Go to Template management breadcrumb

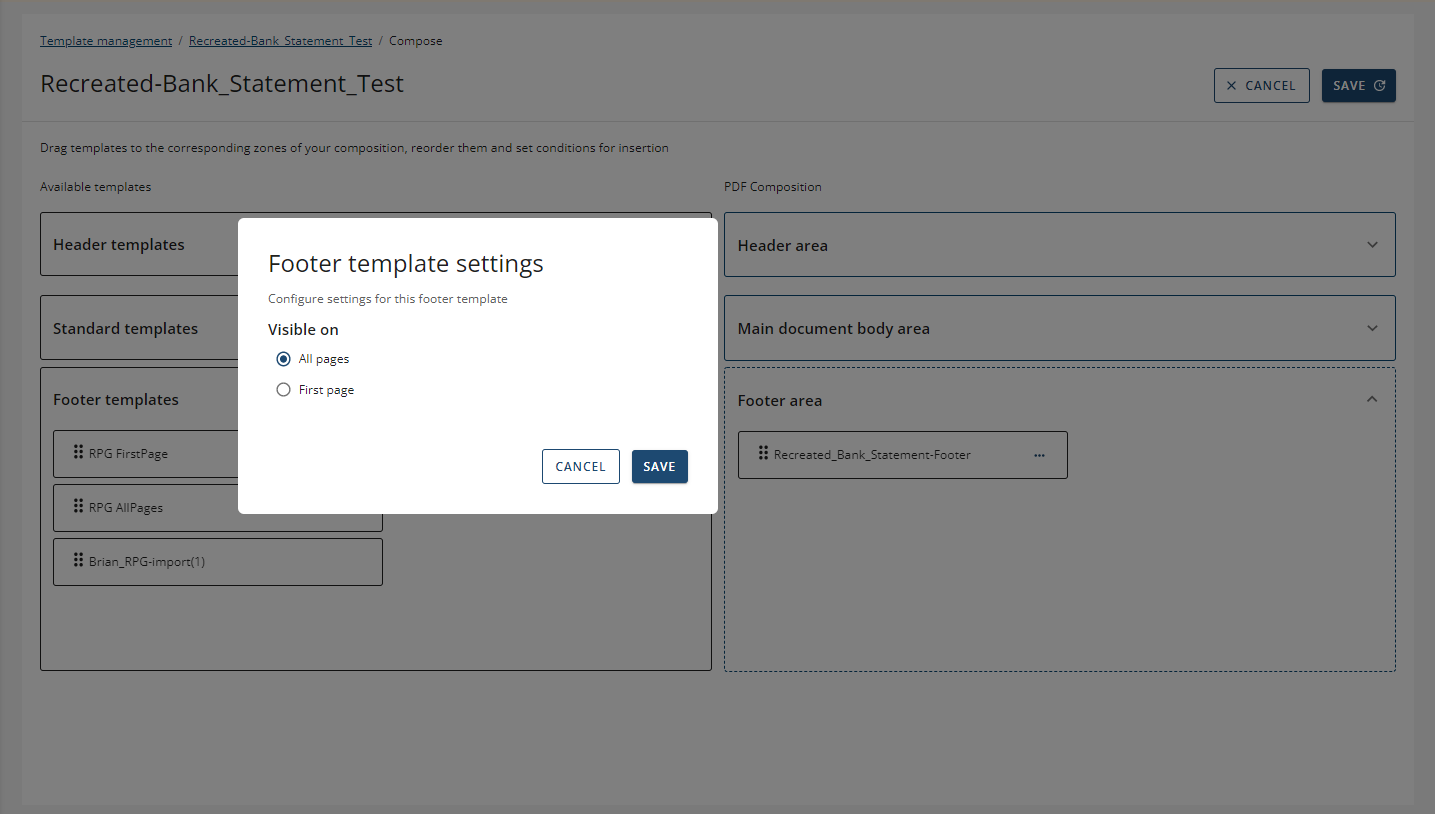[106, 41]
